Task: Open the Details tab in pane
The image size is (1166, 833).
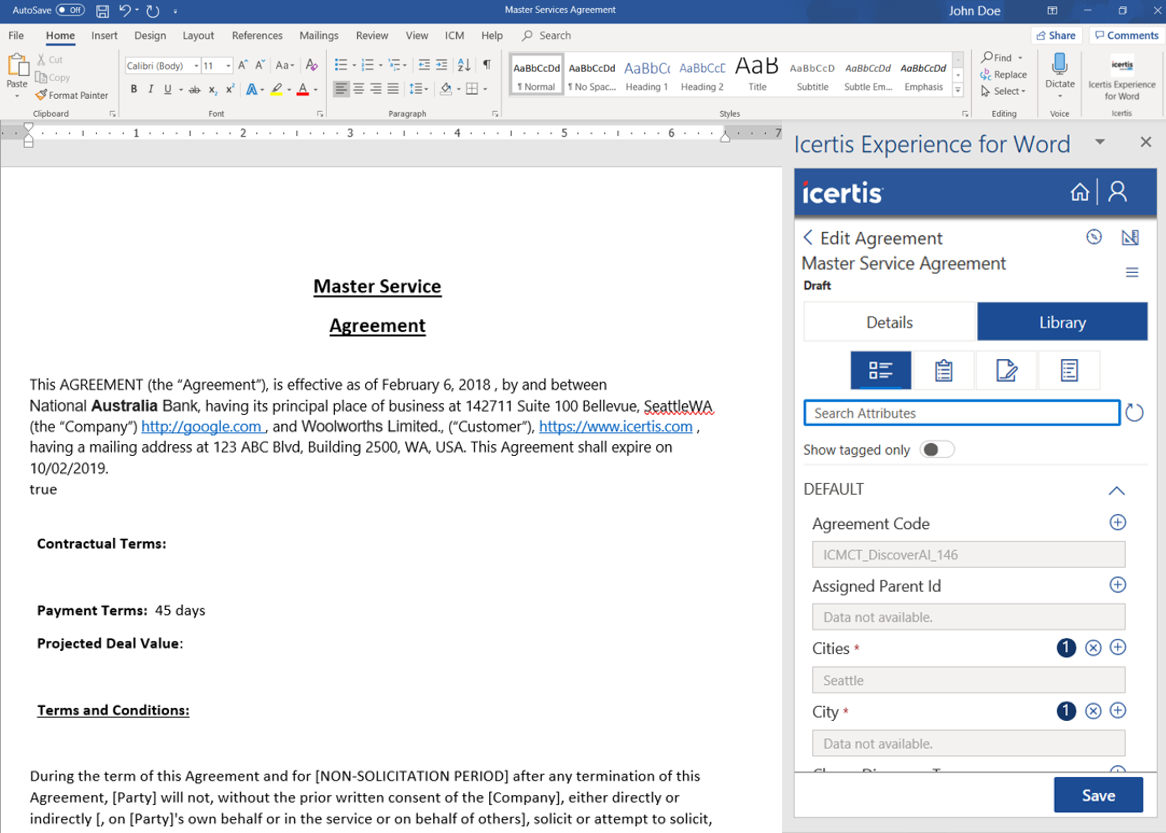Action: click(889, 322)
